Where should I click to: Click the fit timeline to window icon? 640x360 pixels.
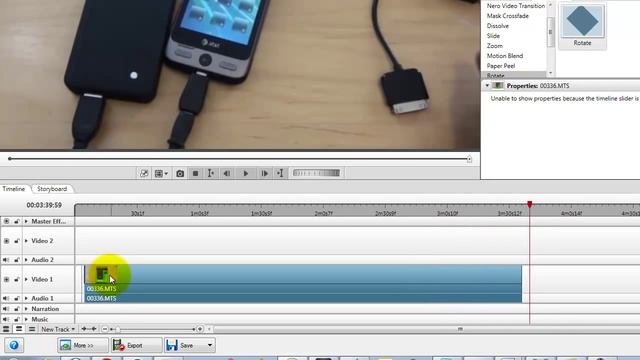89,329
